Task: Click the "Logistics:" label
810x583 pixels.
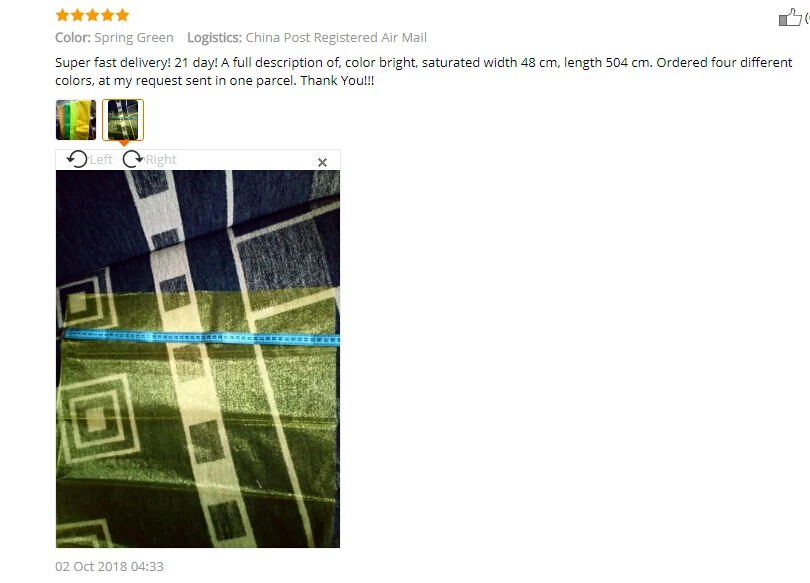Action: pos(214,38)
